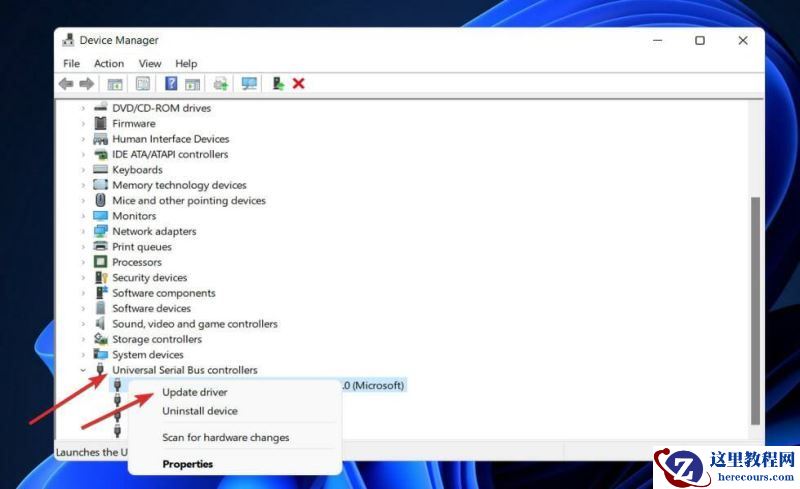Click the red X uninstall device icon
The width and height of the screenshot is (800, 489).
coord(298,84)
